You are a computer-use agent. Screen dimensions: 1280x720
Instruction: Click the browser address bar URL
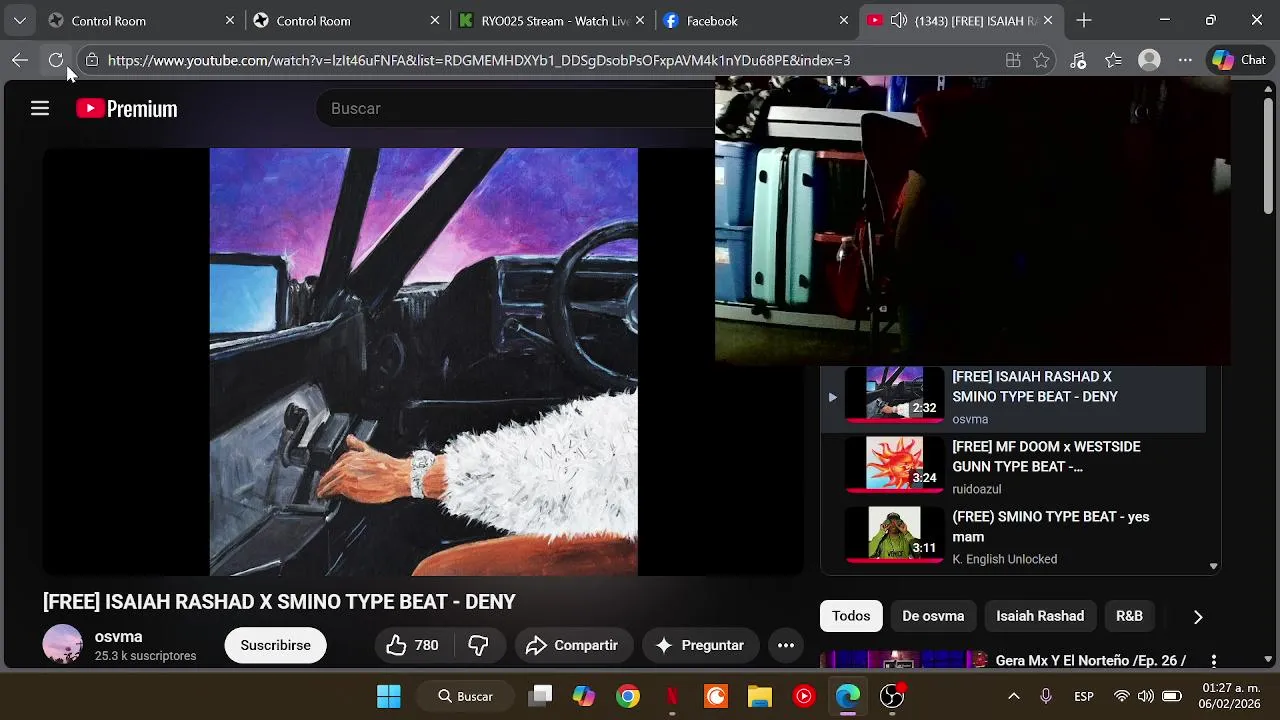[479, 60]
